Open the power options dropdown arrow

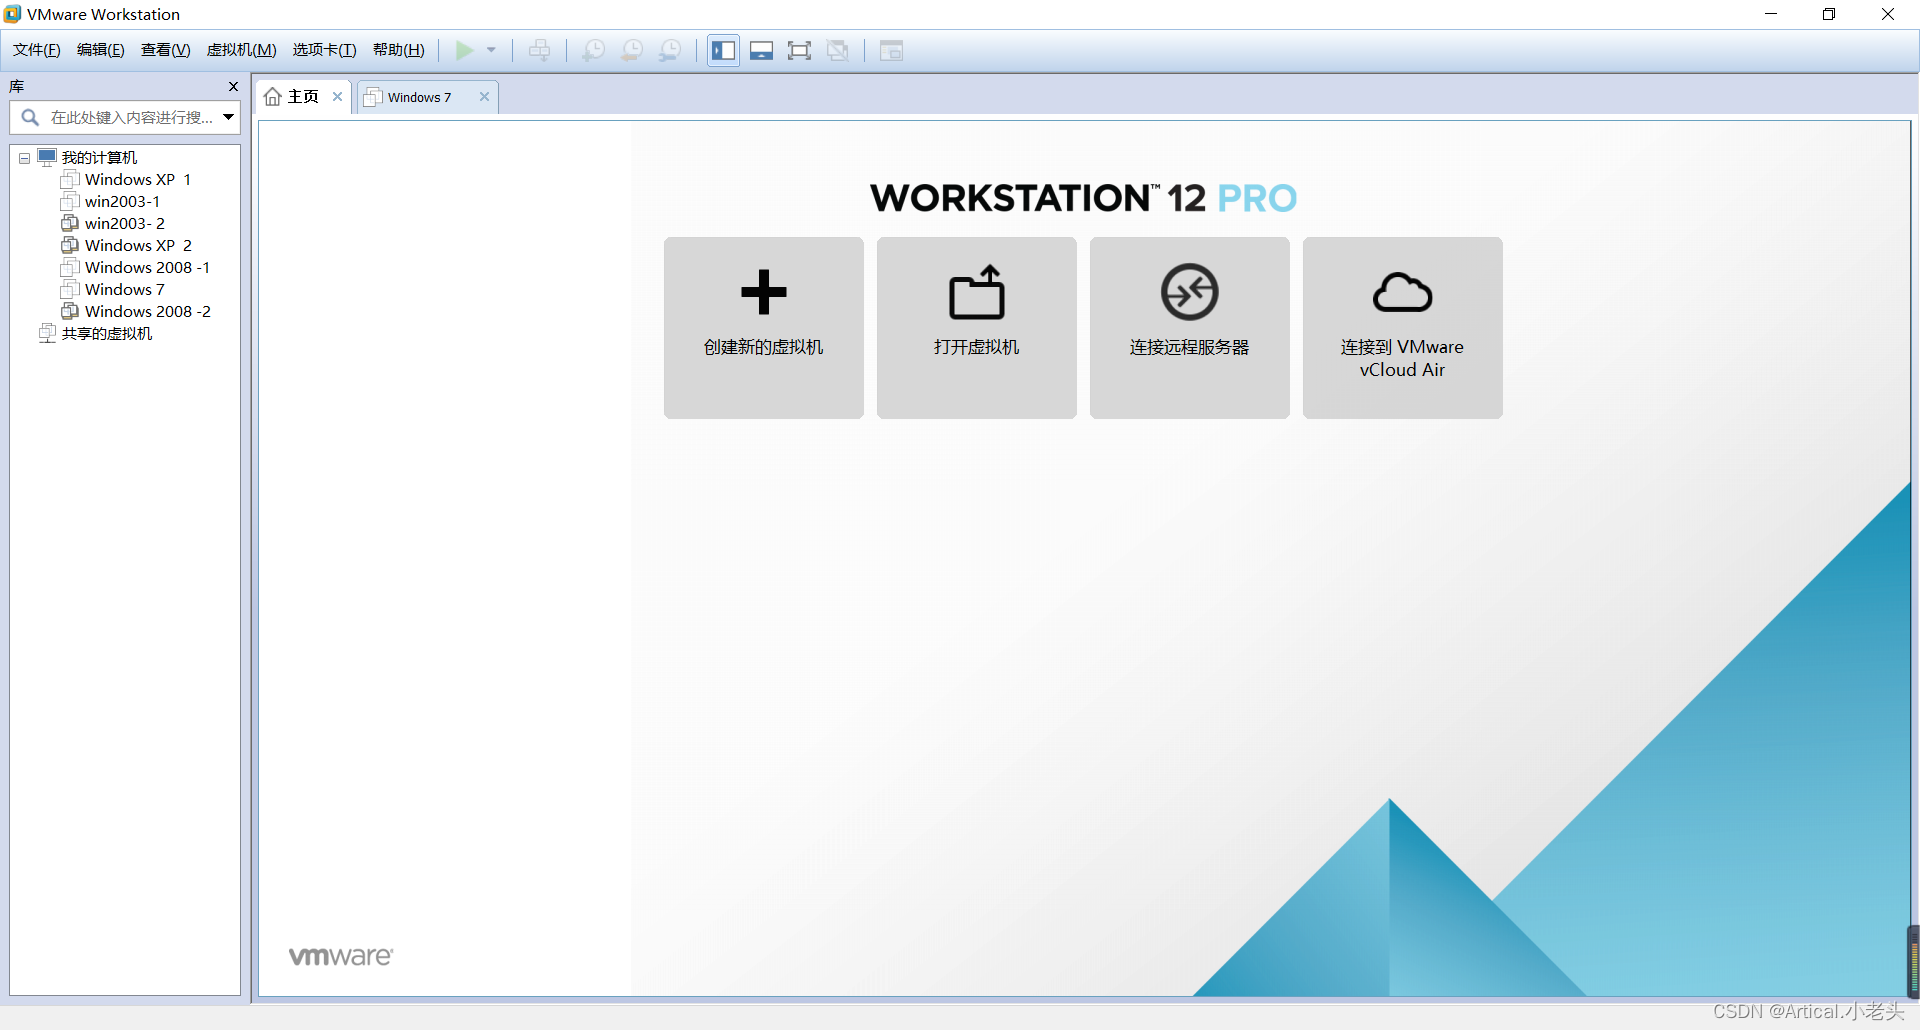pyautogui.click(x=491, y=50)
